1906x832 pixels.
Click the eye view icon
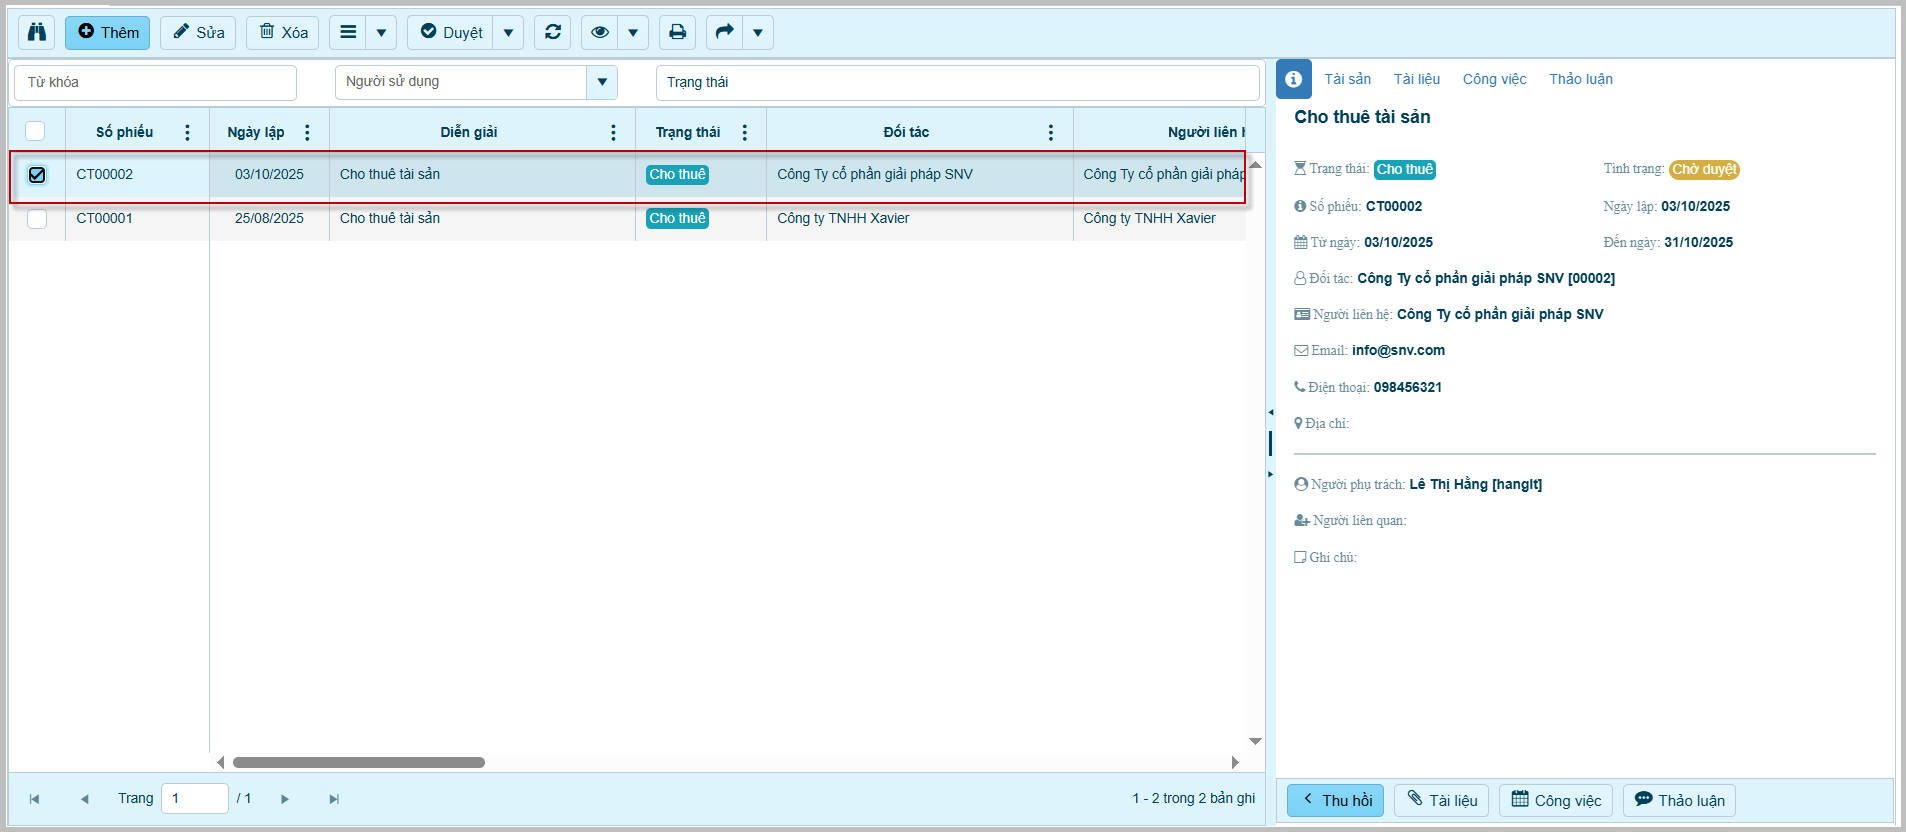pos(599,32)
